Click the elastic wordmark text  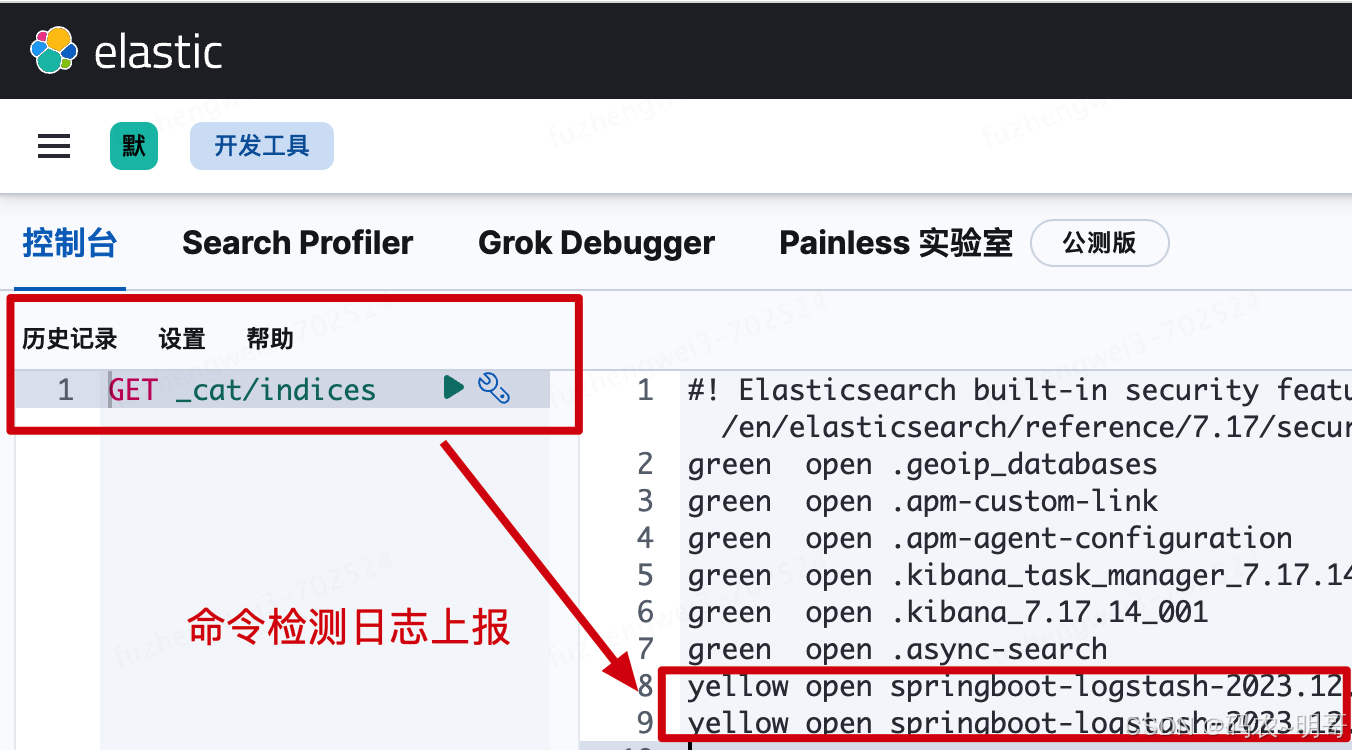(158, 51)
